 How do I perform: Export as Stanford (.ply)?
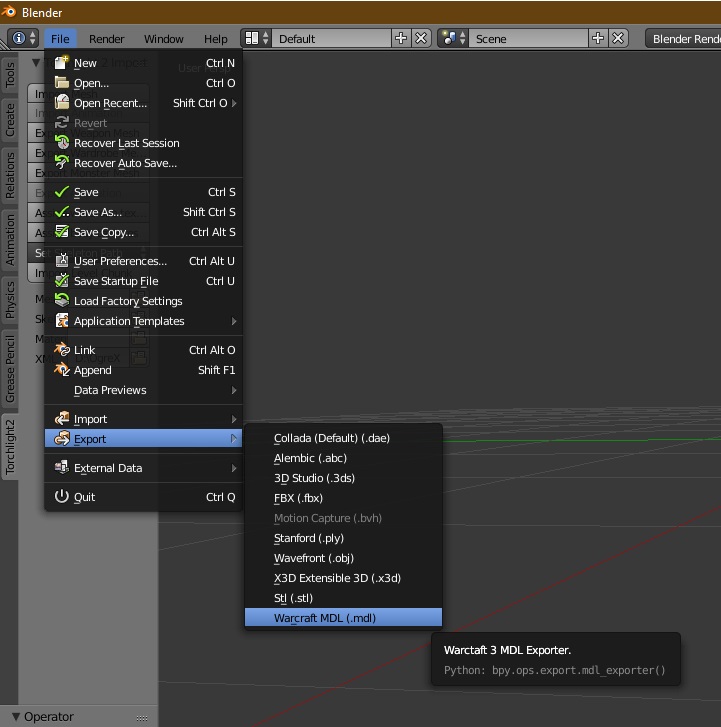point(343,538)
